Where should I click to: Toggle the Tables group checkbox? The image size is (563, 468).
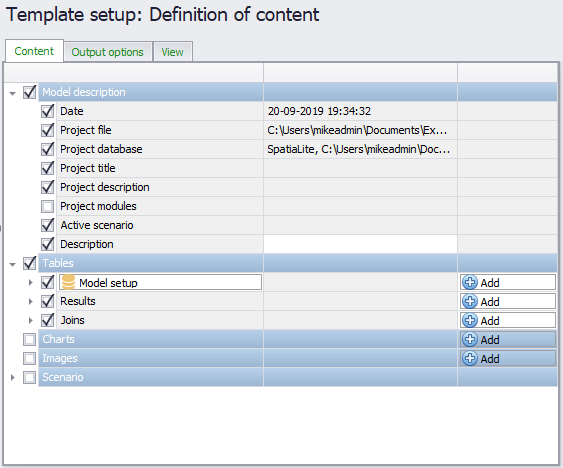coord(29,263)
